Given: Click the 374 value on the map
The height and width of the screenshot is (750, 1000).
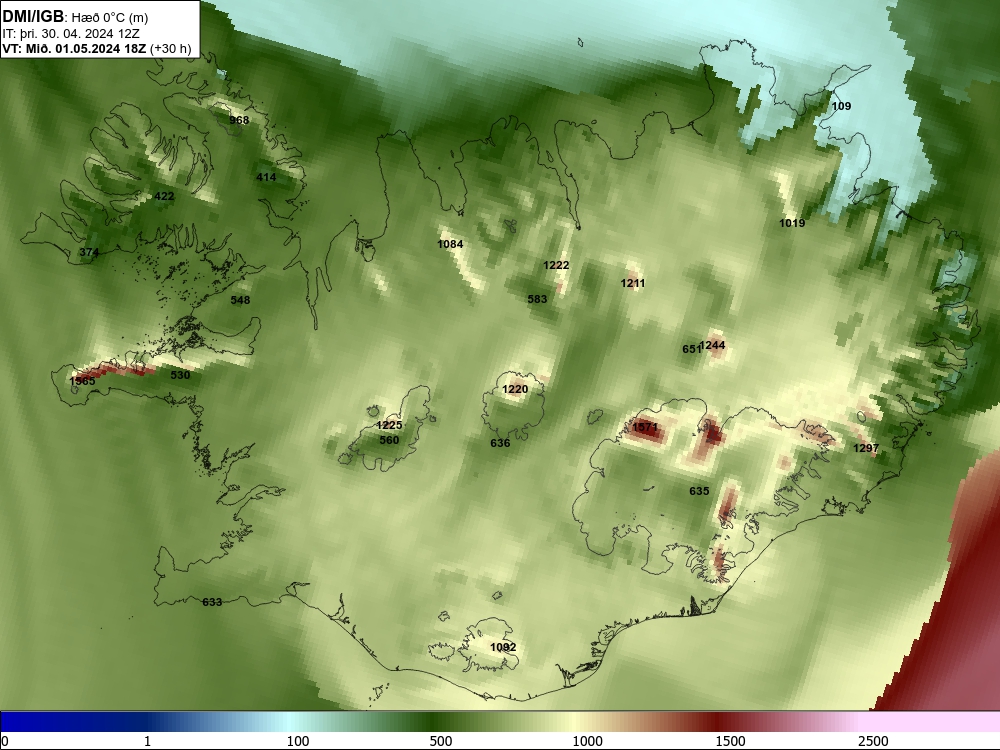Looking at the screenshot, I should [89, 253].
